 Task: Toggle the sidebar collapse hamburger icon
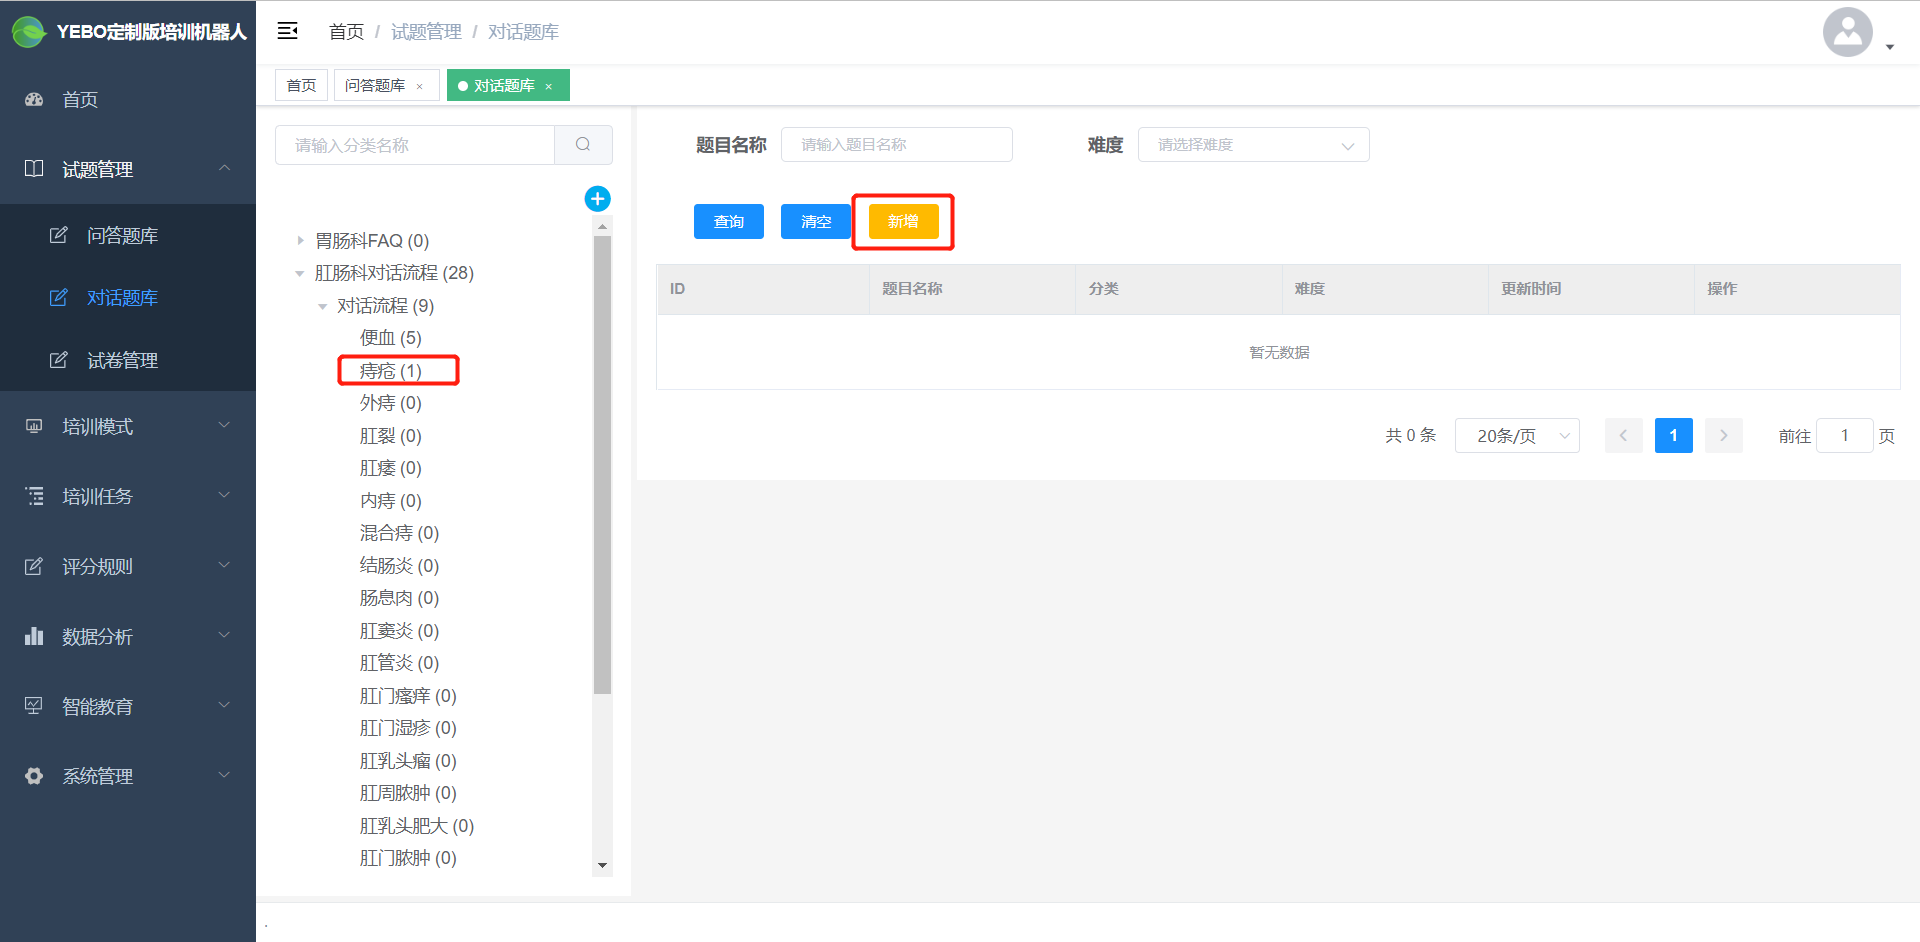click(x=288, y=31)
